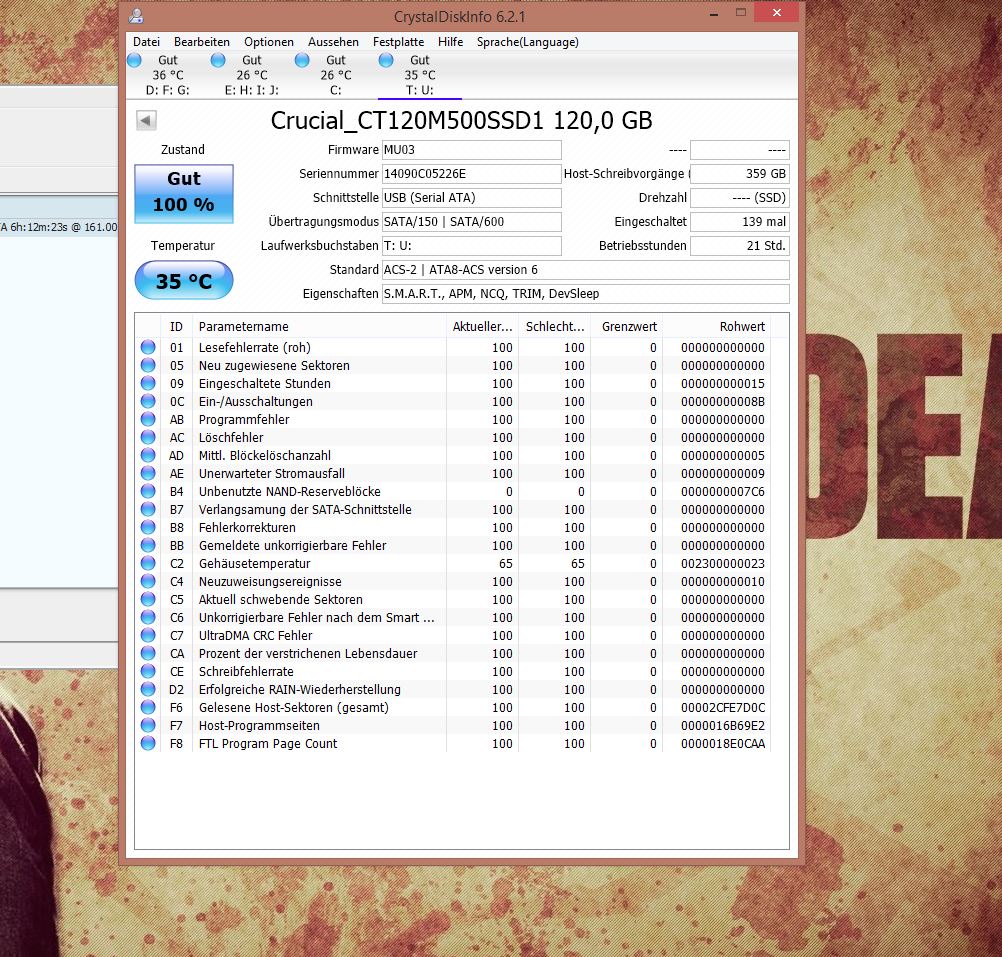Minimize the CrystalDiskInfo window
Image resolution: width=1002 pixels, height=957 pixels.
coord(714,13)
